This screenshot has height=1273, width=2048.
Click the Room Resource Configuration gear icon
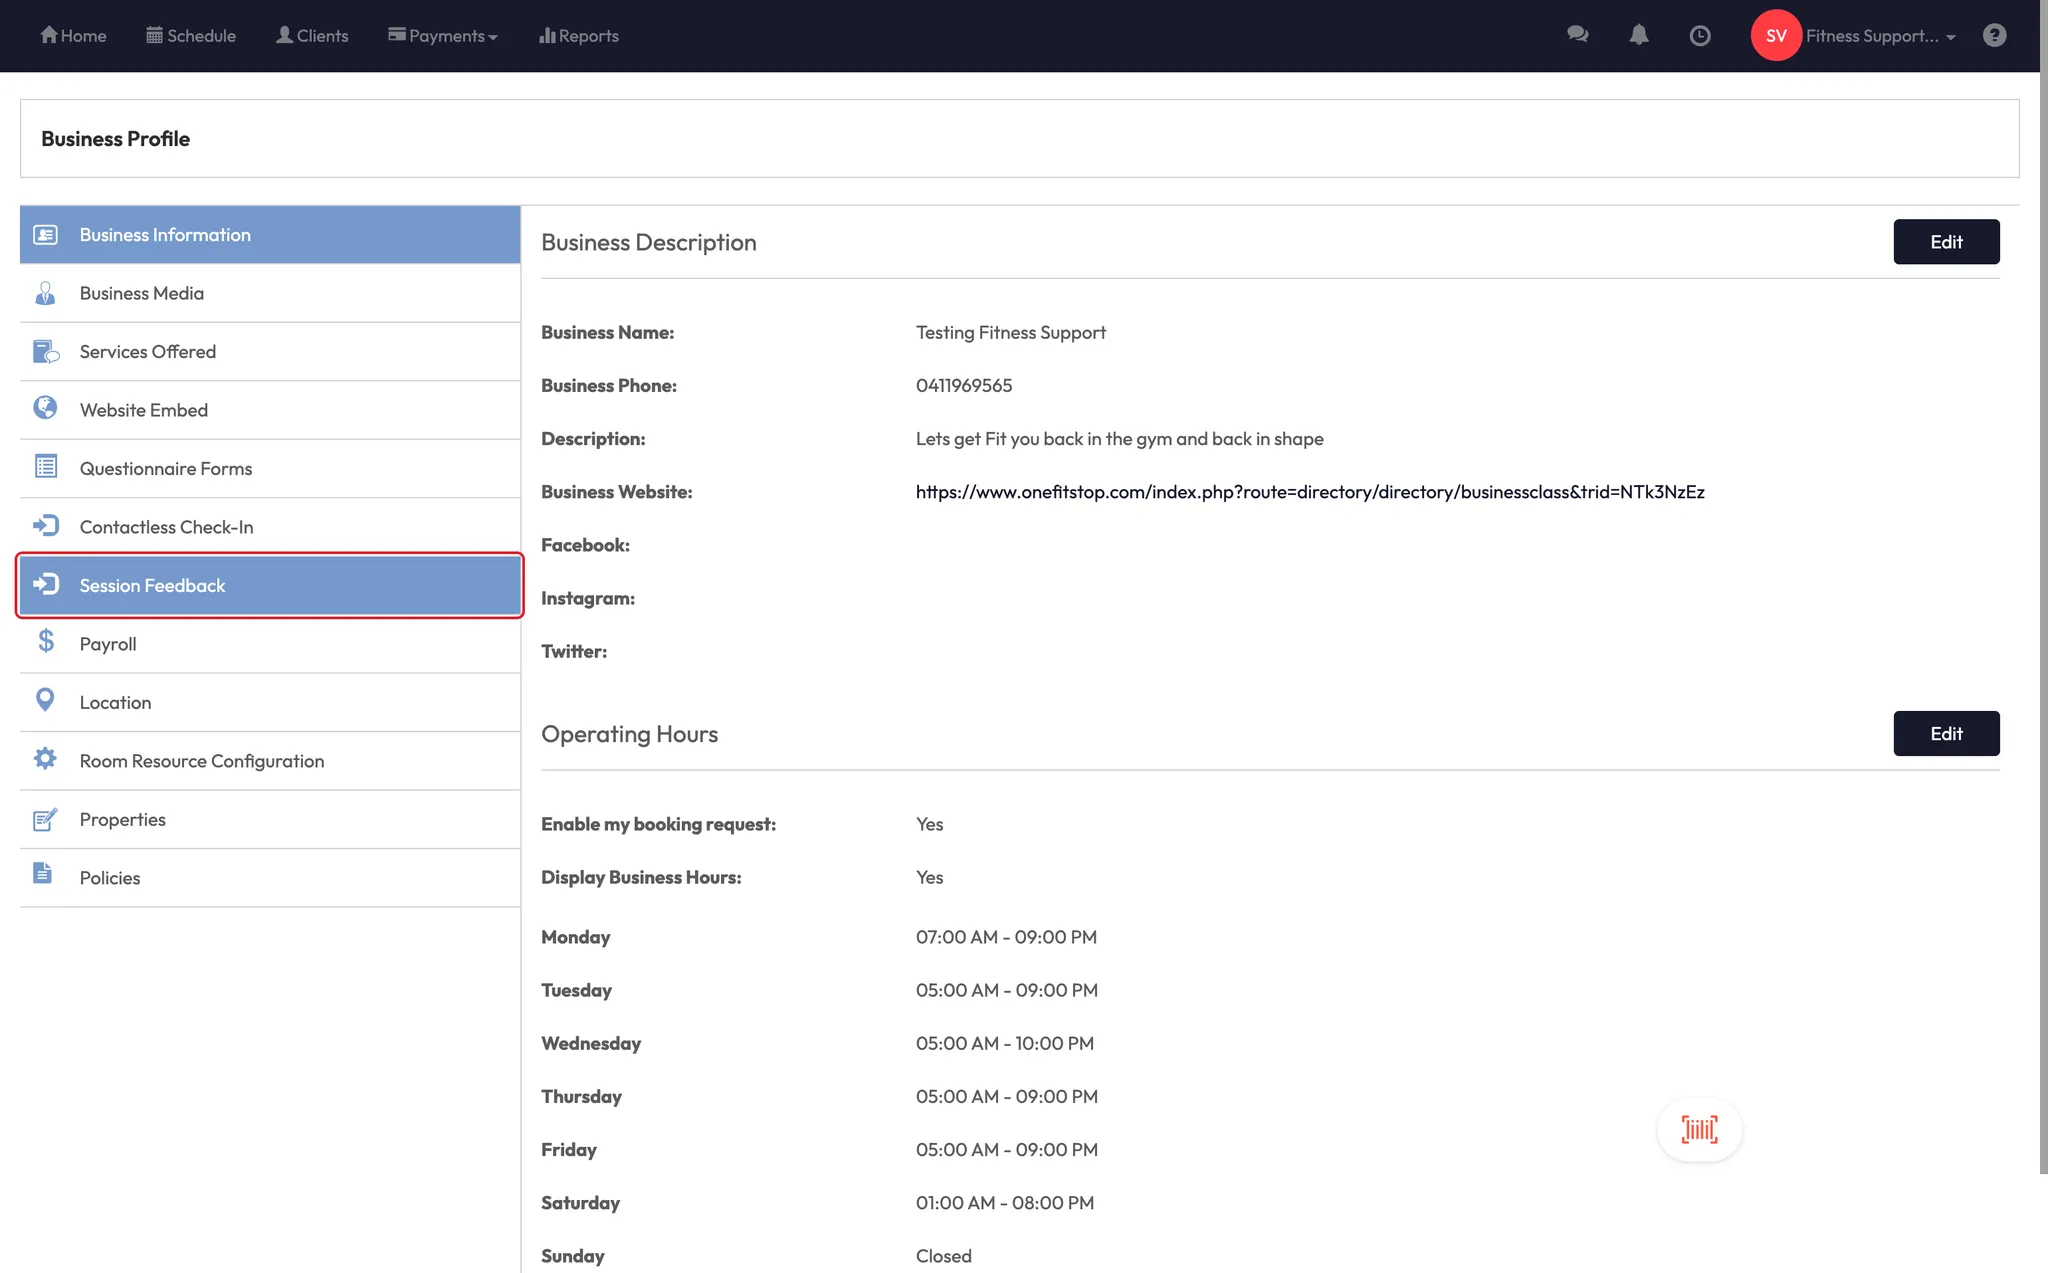point(45,758)
